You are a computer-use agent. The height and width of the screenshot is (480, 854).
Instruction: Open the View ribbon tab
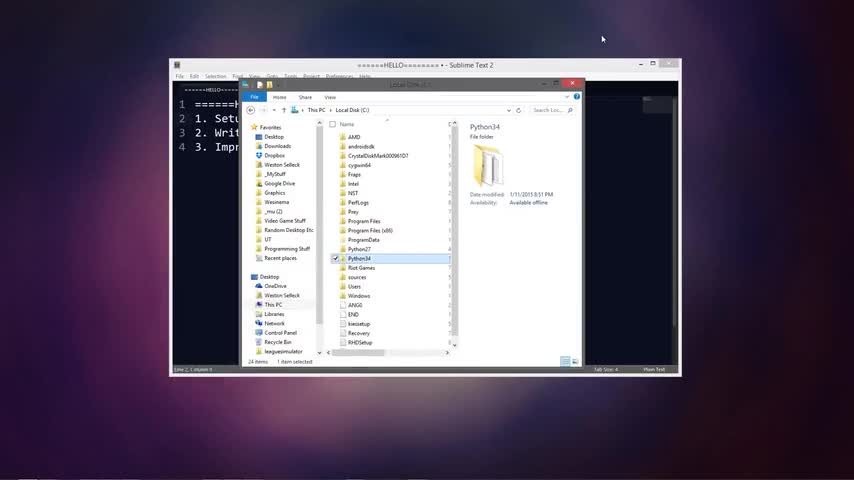pos(330,97)
